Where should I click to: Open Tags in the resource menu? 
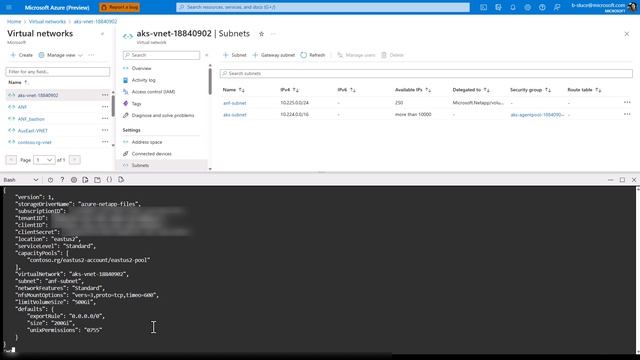[136, 104]
